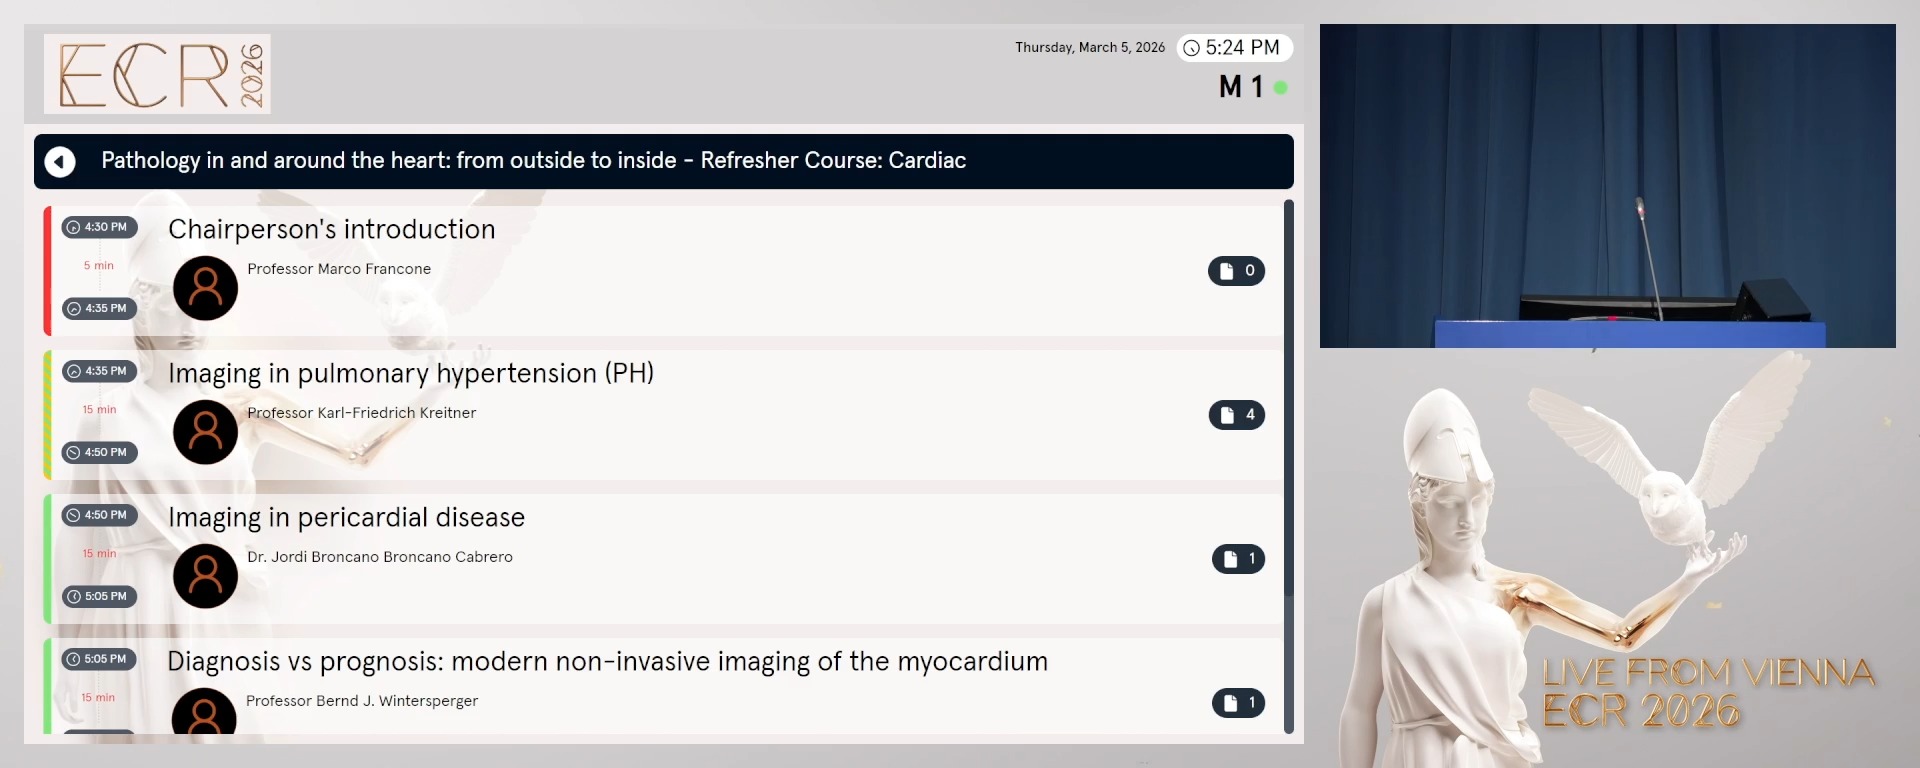Open the ECR 2026 logo
This screenshot has width=1920, height=768.
pos(157,74)
